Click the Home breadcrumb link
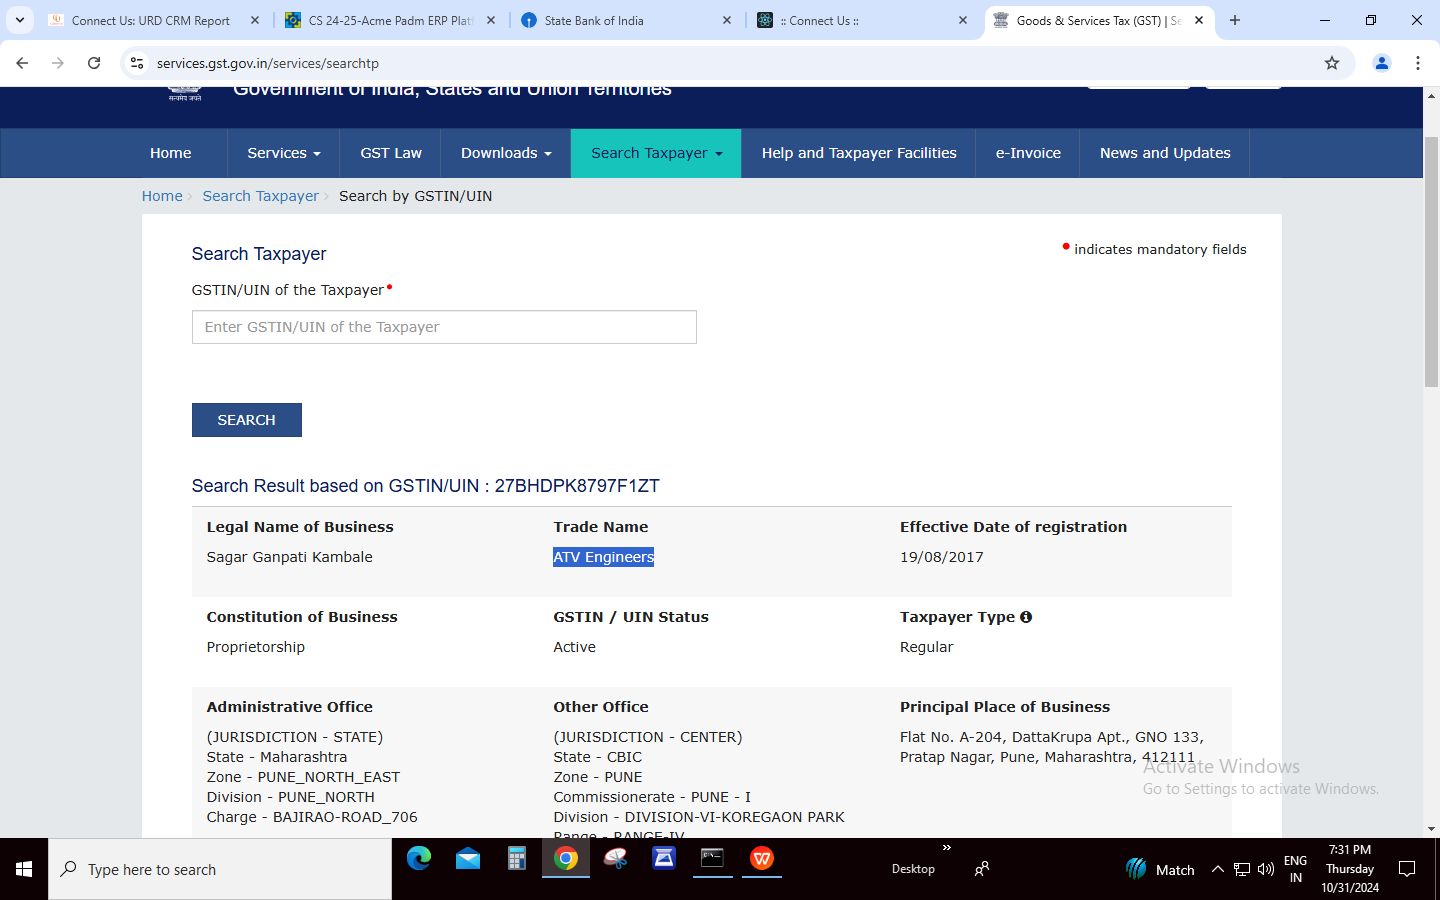 pyautogui.click(x=162, y=196)
